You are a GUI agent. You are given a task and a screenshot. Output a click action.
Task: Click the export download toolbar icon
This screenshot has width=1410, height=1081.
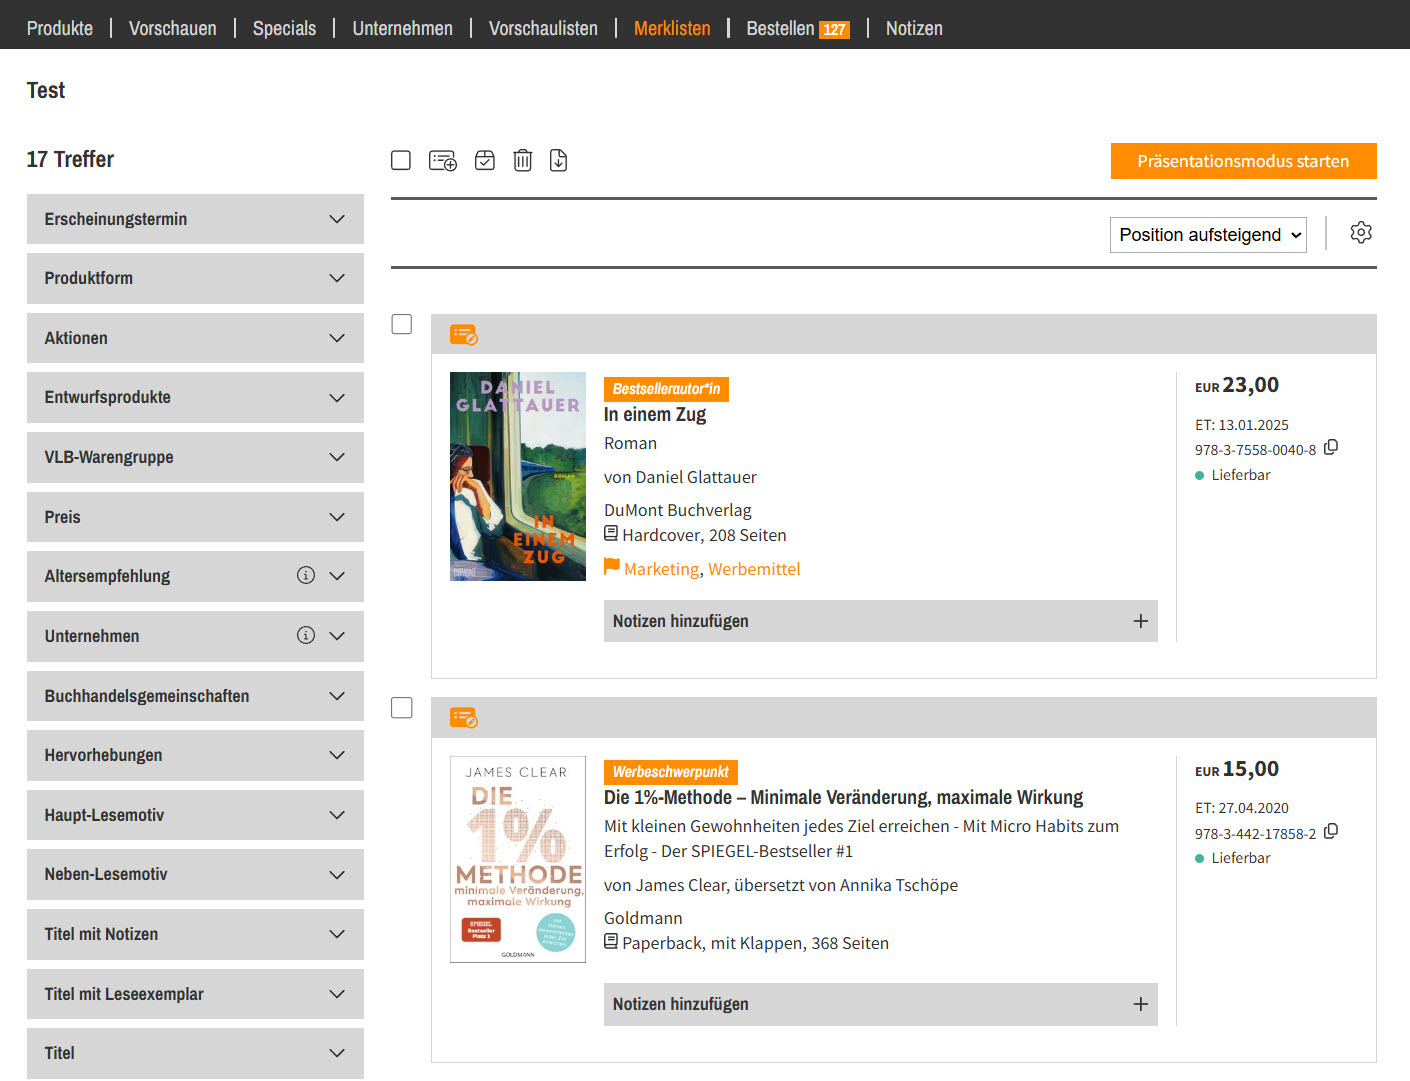click(x=559, y=160)
